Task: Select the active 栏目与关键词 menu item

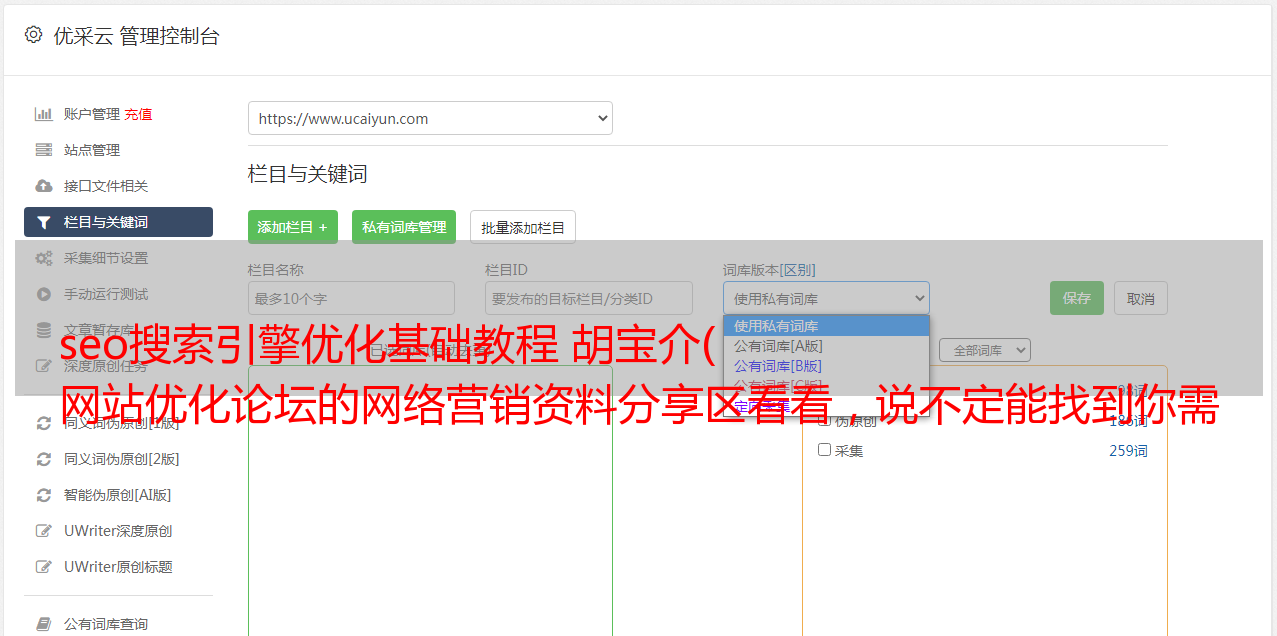Action: coord(118,222)
